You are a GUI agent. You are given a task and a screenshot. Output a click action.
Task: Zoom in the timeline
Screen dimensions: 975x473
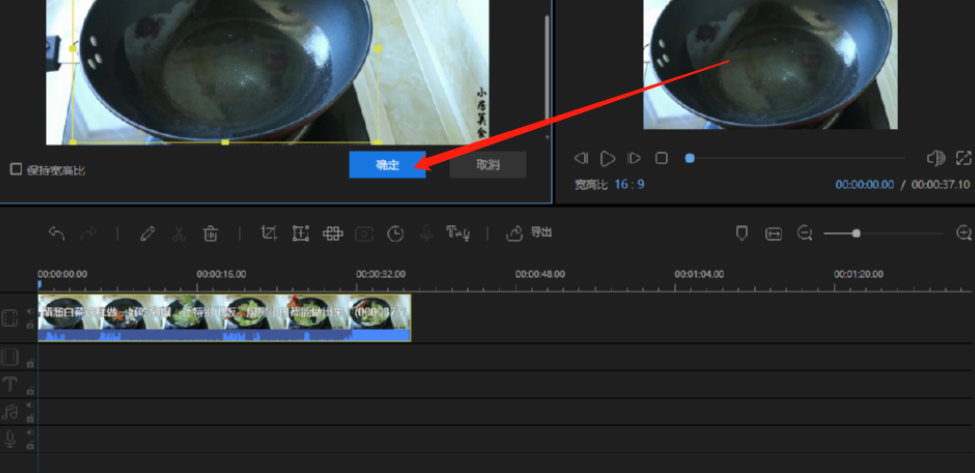tap(963, 234)
